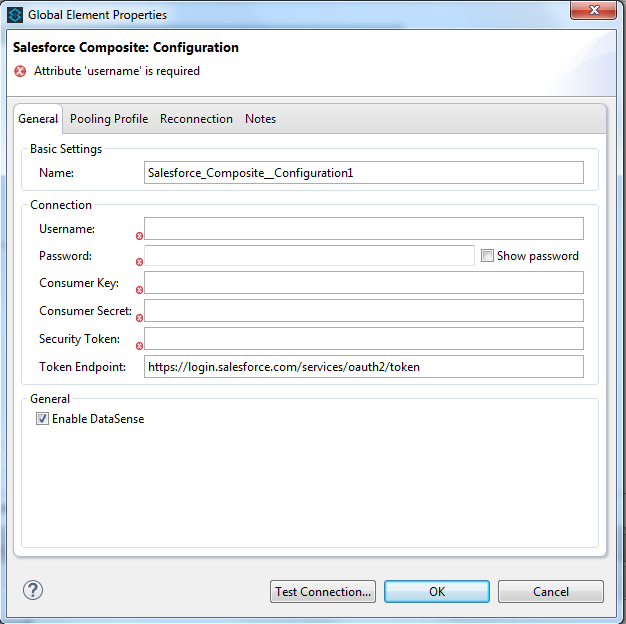Uncheck Enable DataSense

pyautogui.click(x=42, y=418)
